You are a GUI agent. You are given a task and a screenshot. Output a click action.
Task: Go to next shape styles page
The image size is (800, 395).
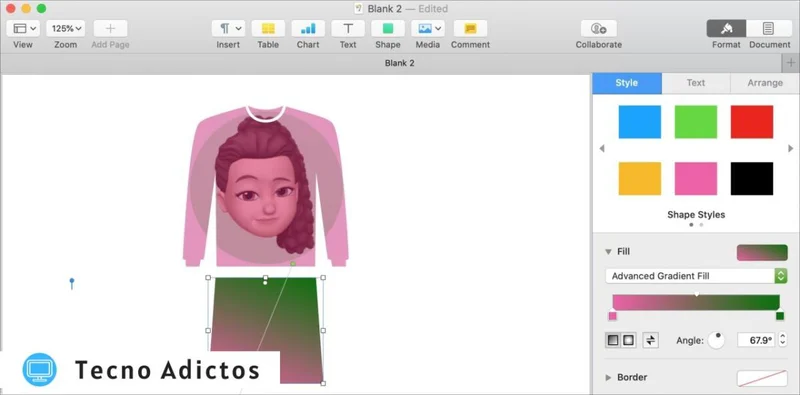coord(791,149)
